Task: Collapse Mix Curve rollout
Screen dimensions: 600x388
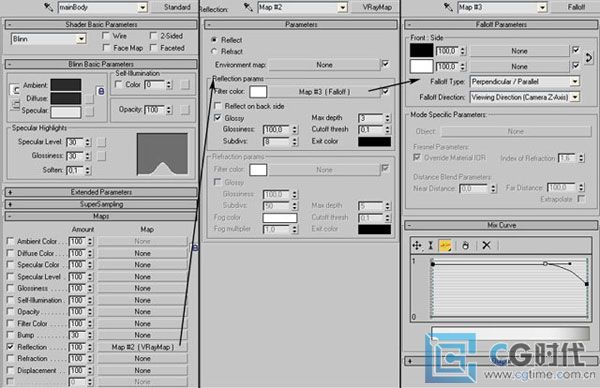Action: (x=501, y=225)
